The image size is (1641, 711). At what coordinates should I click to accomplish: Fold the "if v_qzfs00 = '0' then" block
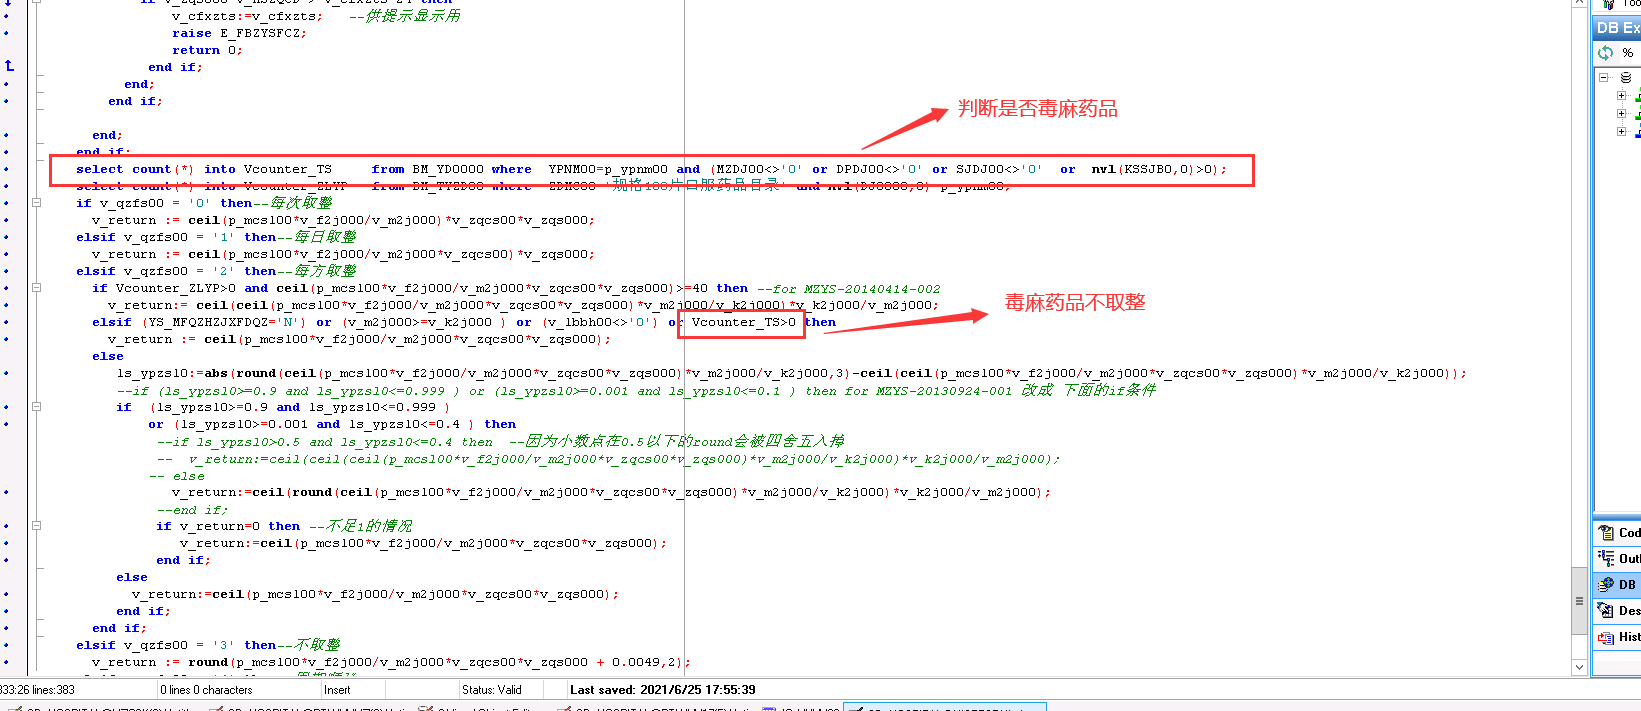(36, 202)
